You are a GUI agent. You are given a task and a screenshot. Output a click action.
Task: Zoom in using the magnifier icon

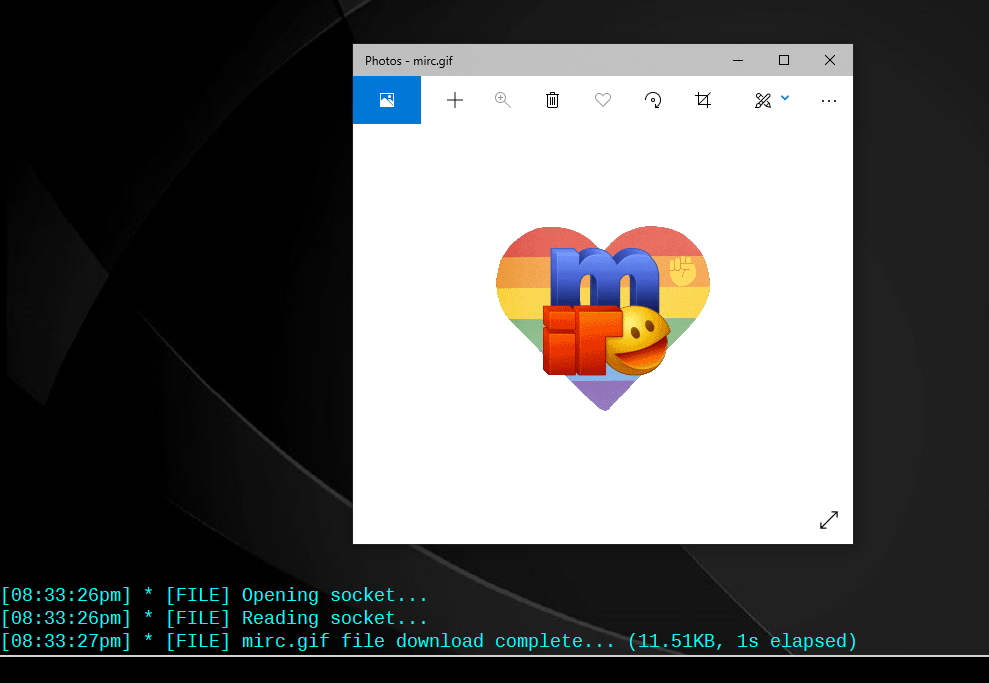503,100
